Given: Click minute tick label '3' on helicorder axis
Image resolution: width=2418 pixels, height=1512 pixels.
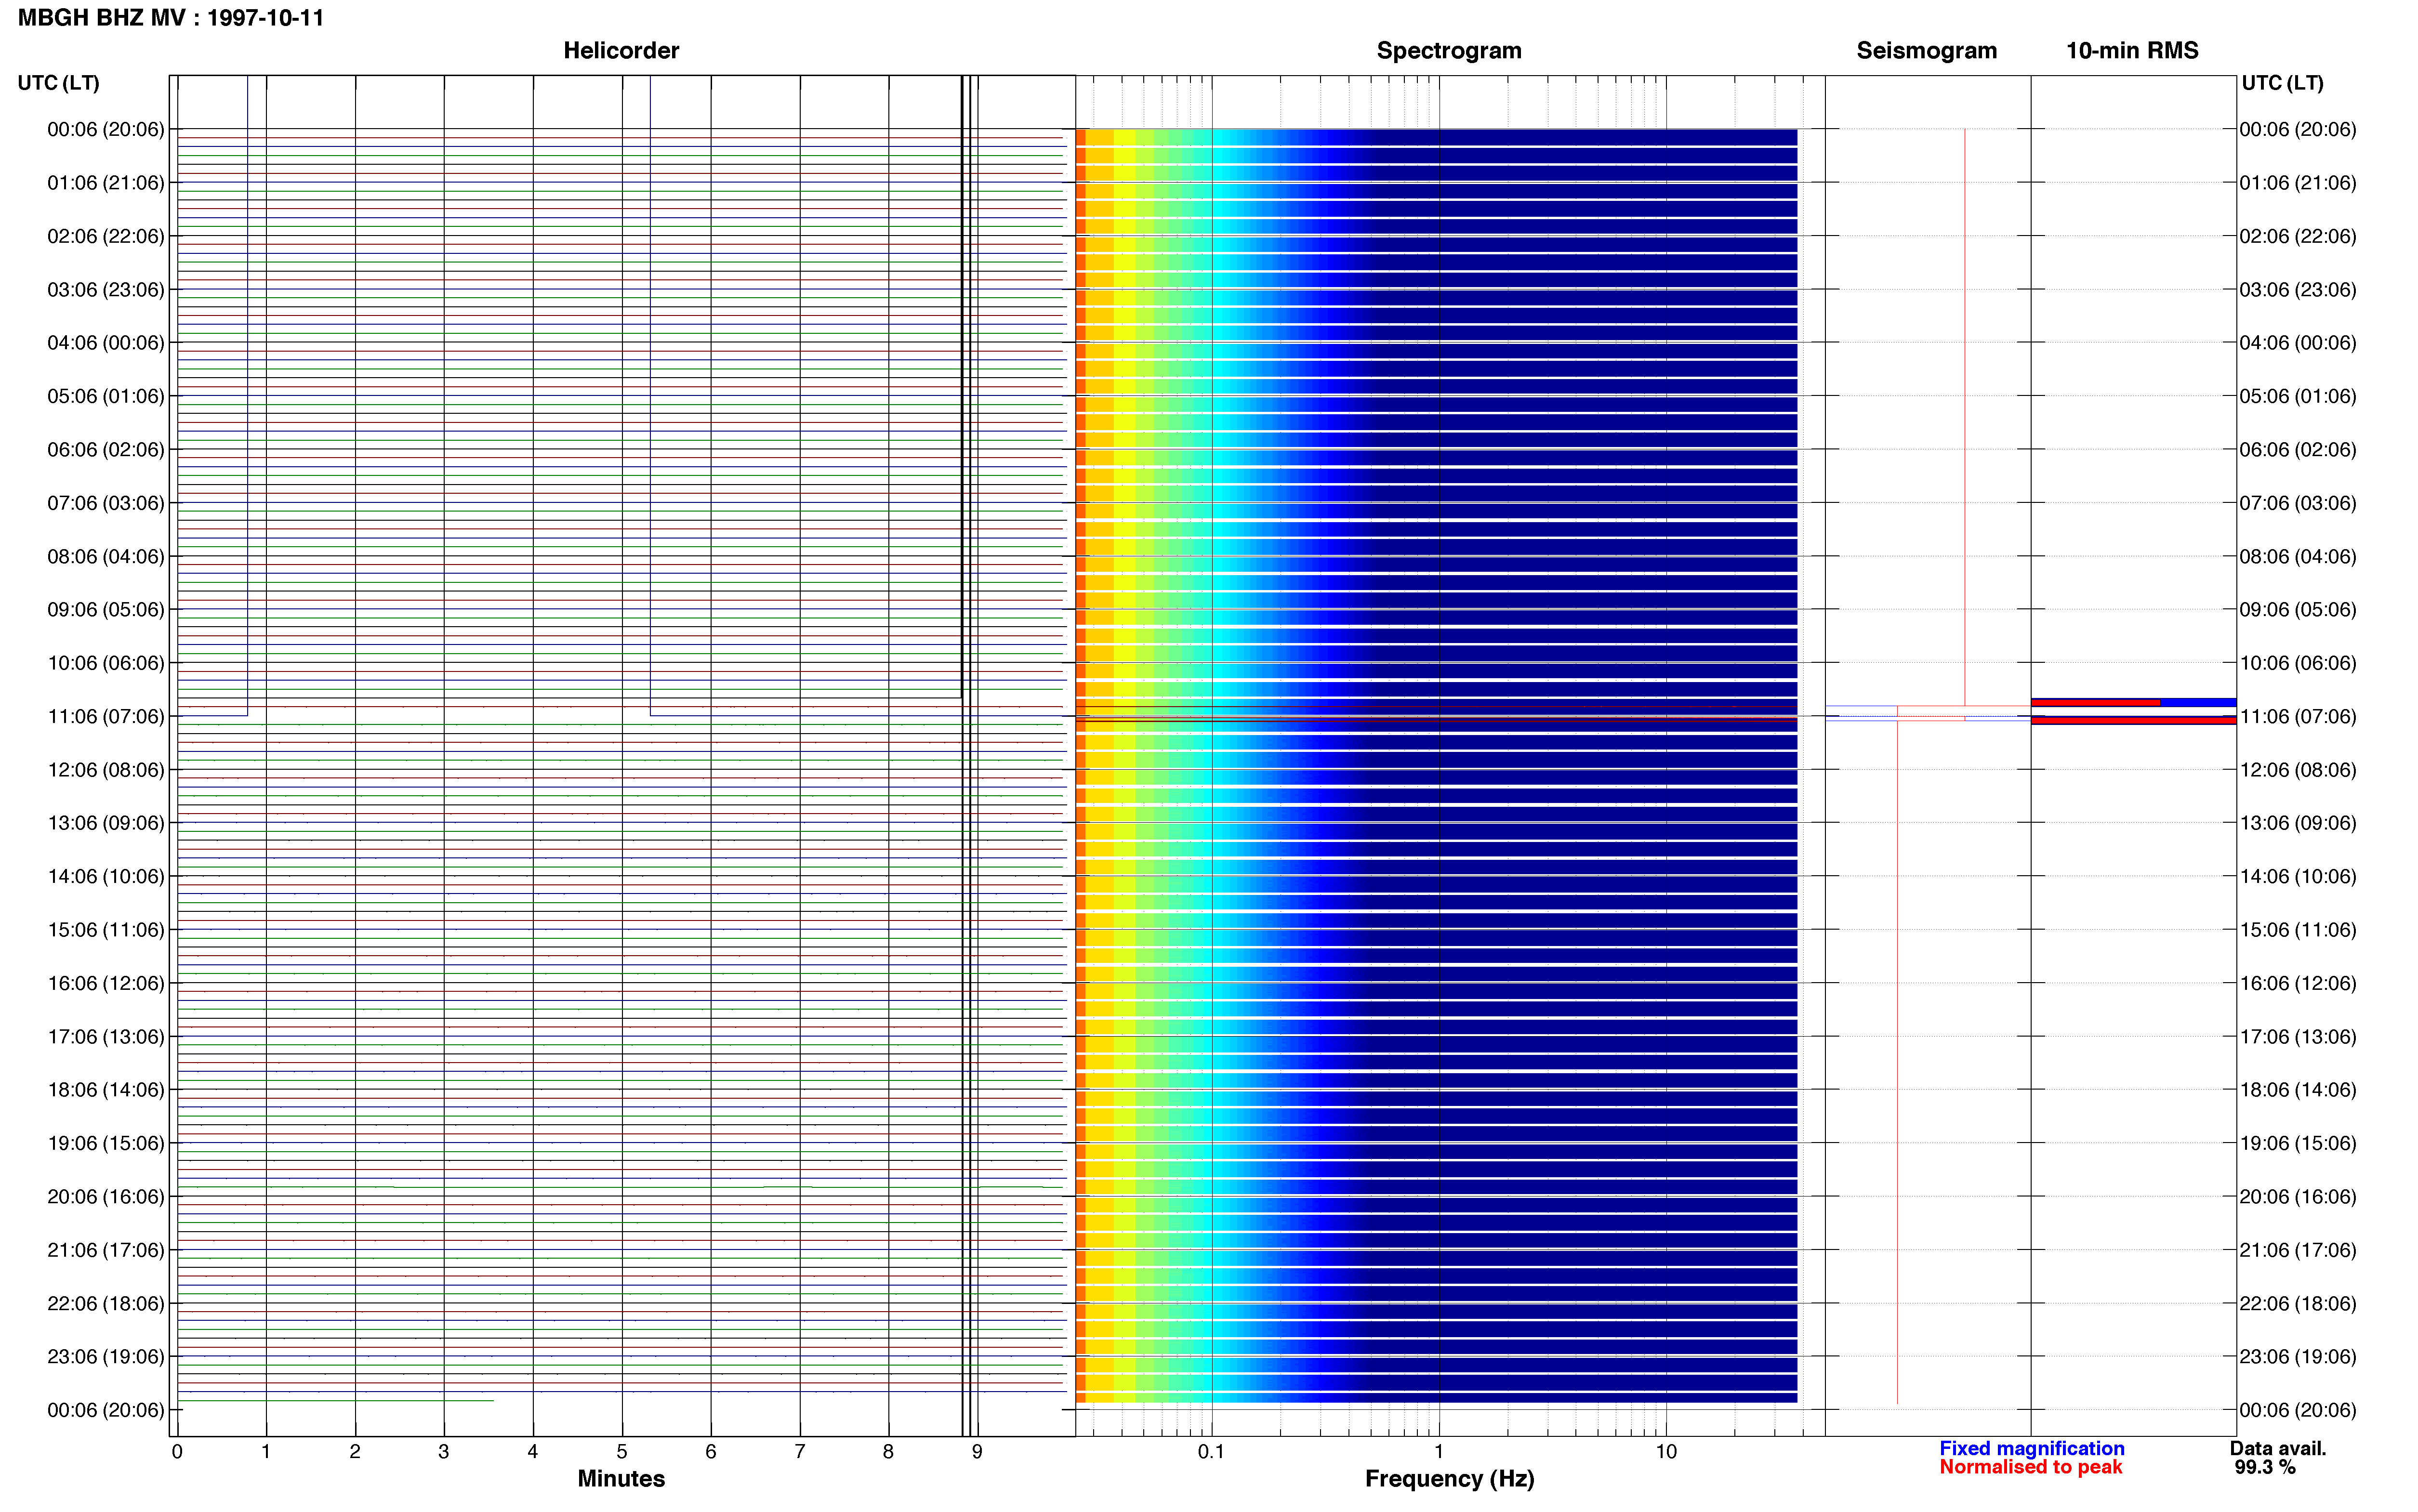Looking at the screenshot, I should pyautogui.click(x=444, y=1452).
